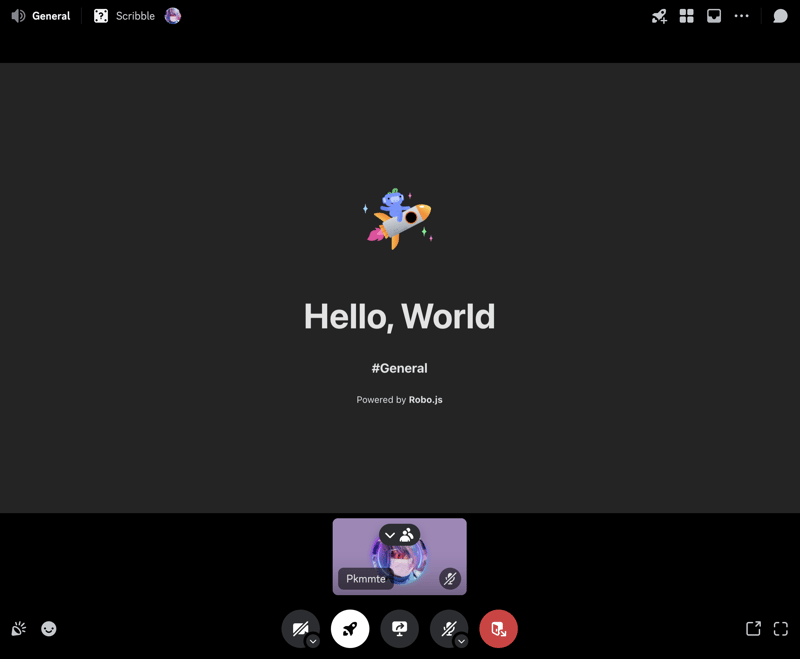Click the participant avatar beside Scribble
Image resolution: width=800 pixels, height=659 pixels.
point(173,16)
